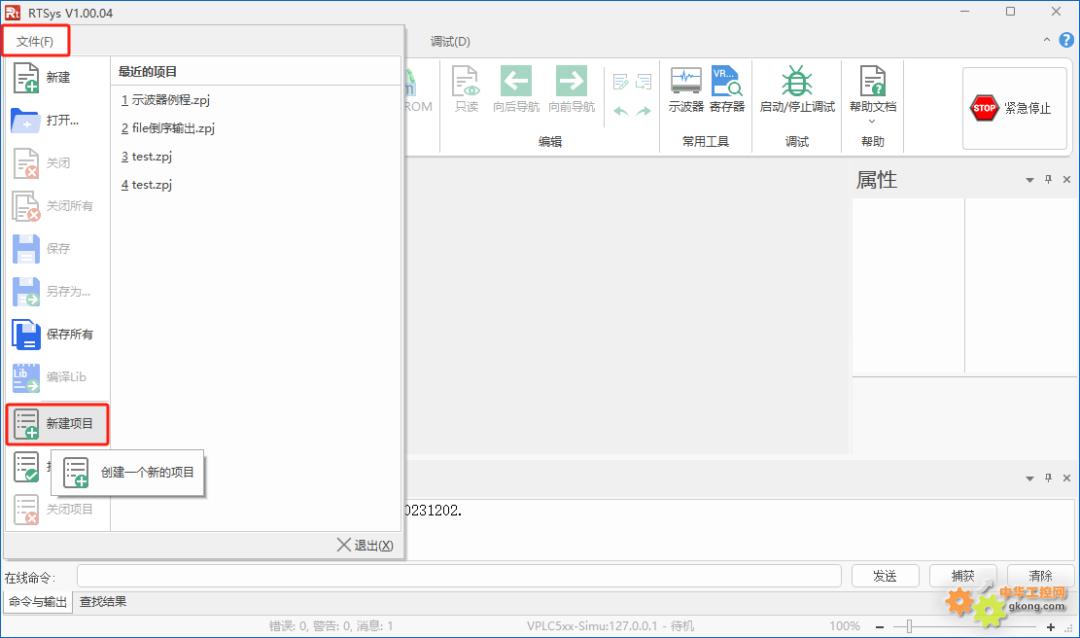Click the 紧急停止 emergency stop button
The image size is (1080, 638).
click(1013, 108)
